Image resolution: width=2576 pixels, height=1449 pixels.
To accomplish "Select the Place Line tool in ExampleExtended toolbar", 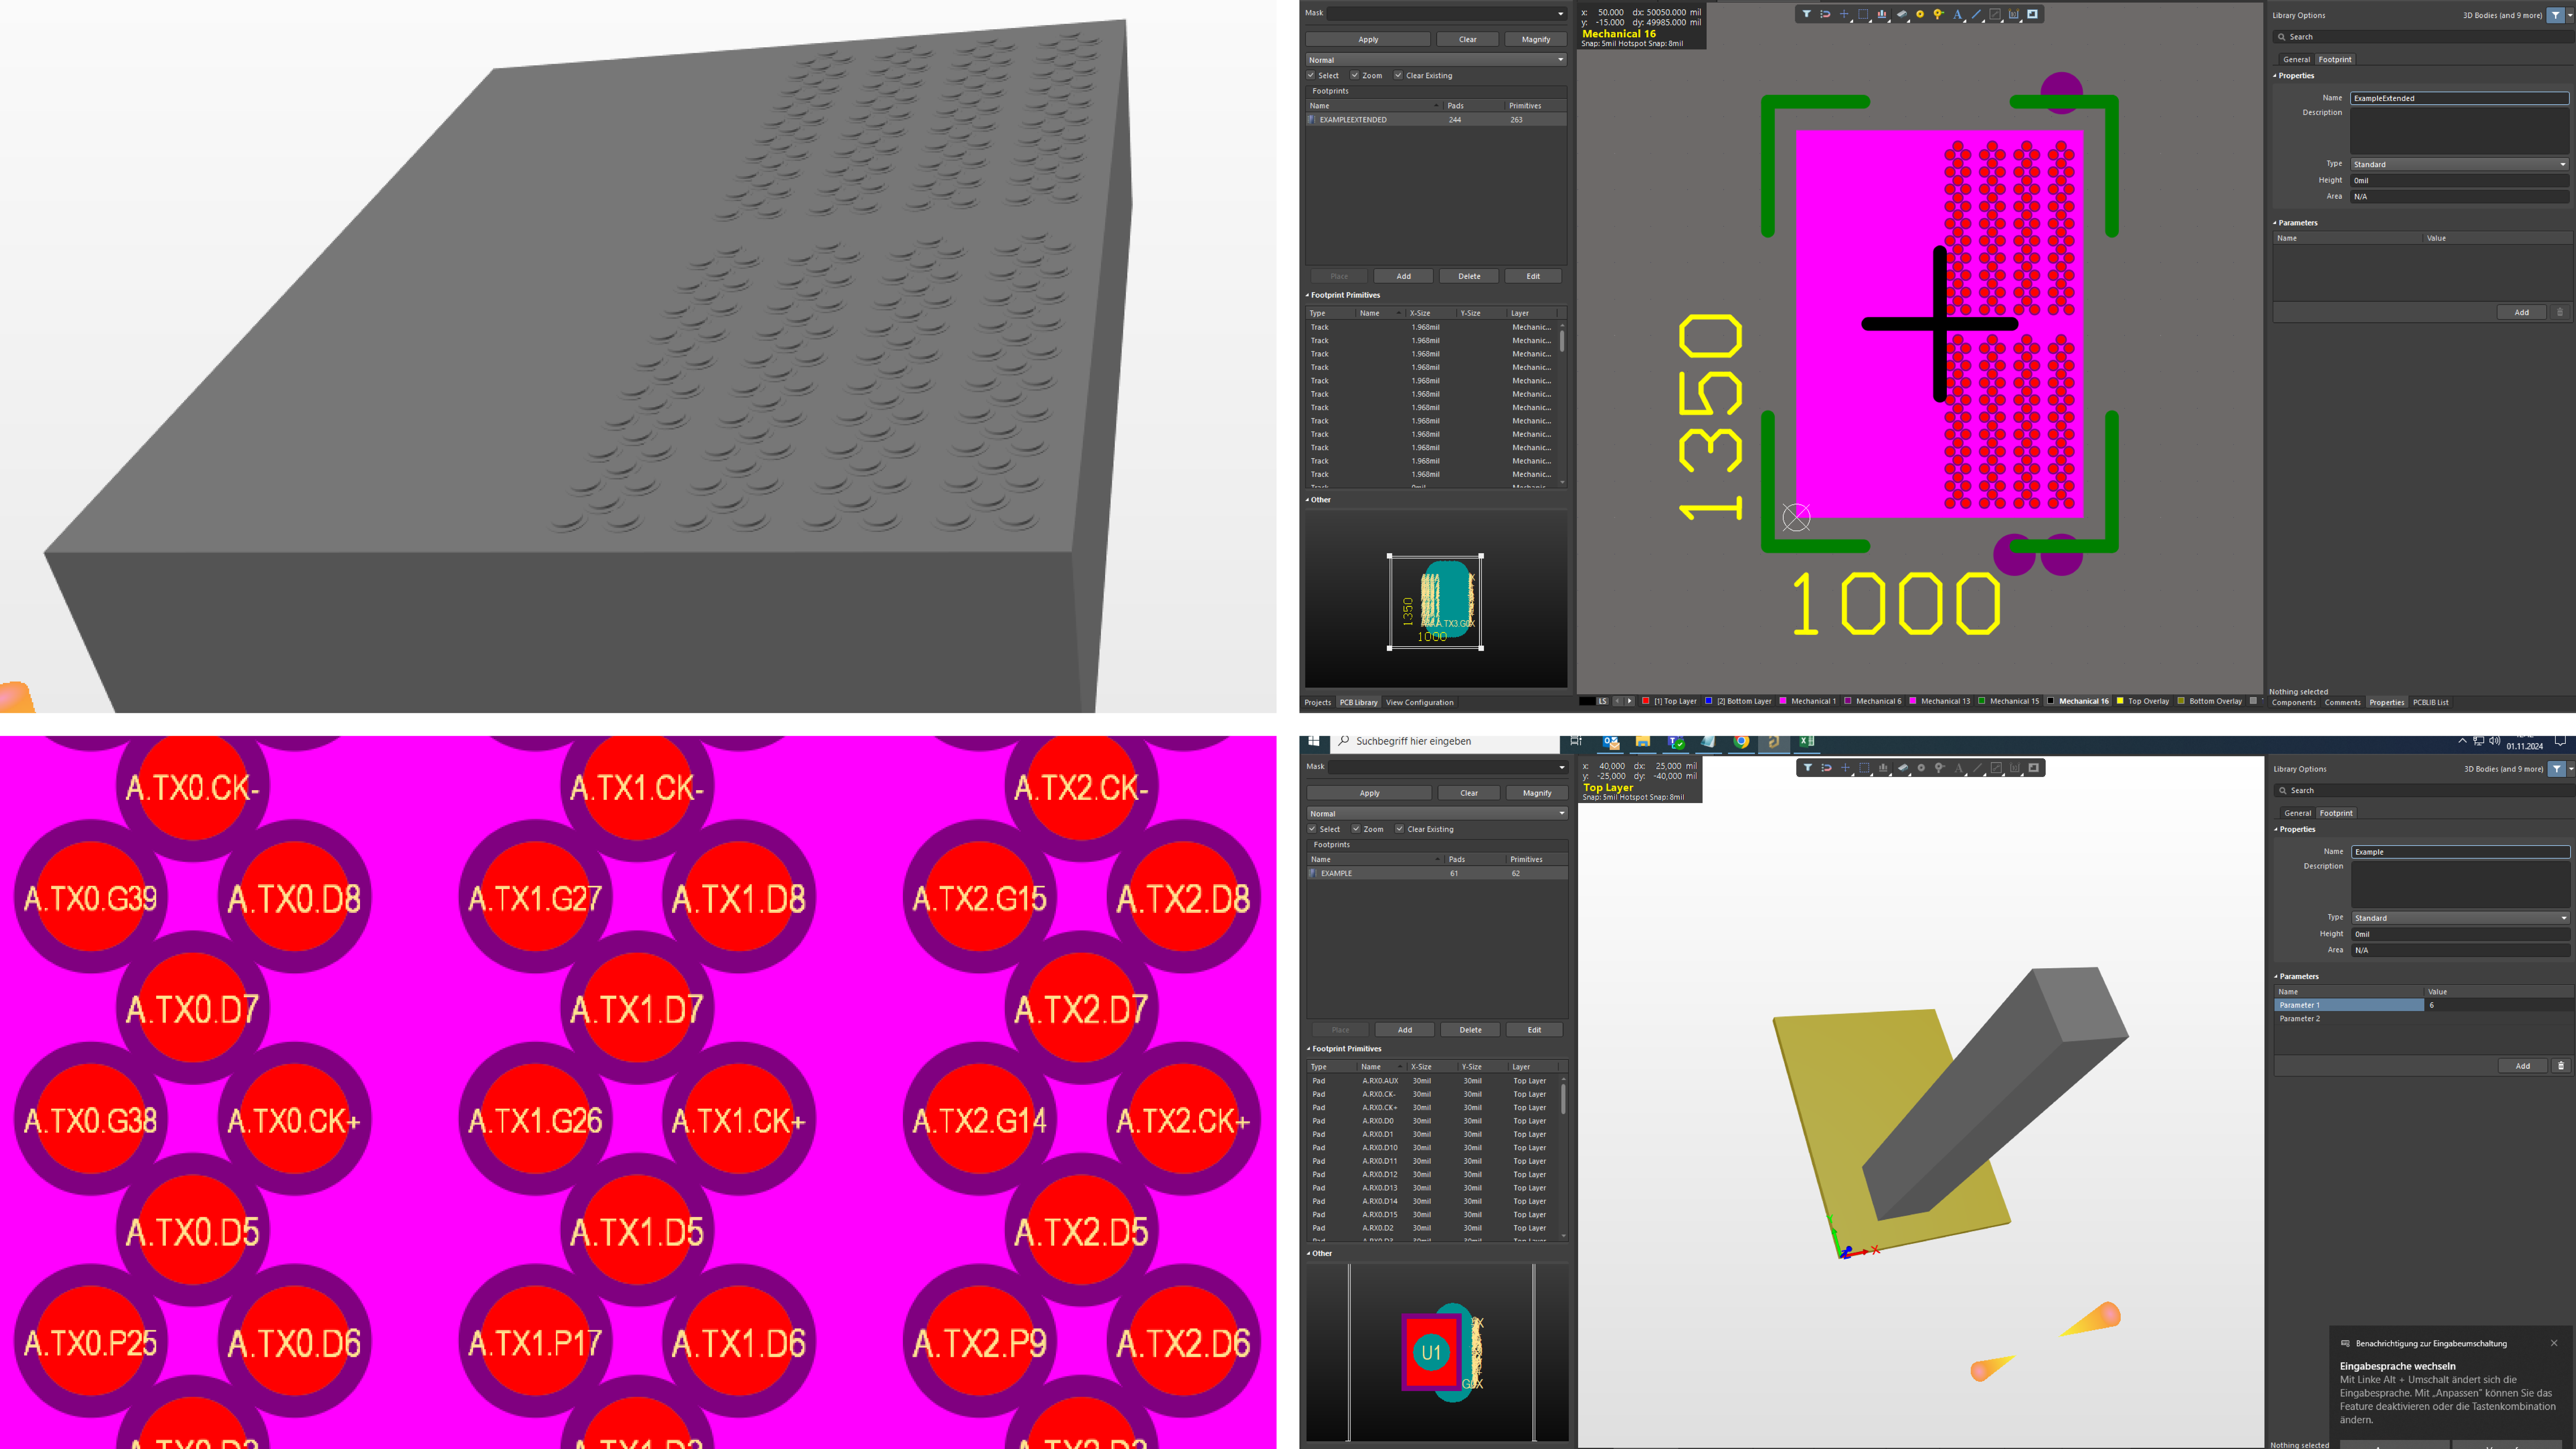I will click(x=1976, y=14).
